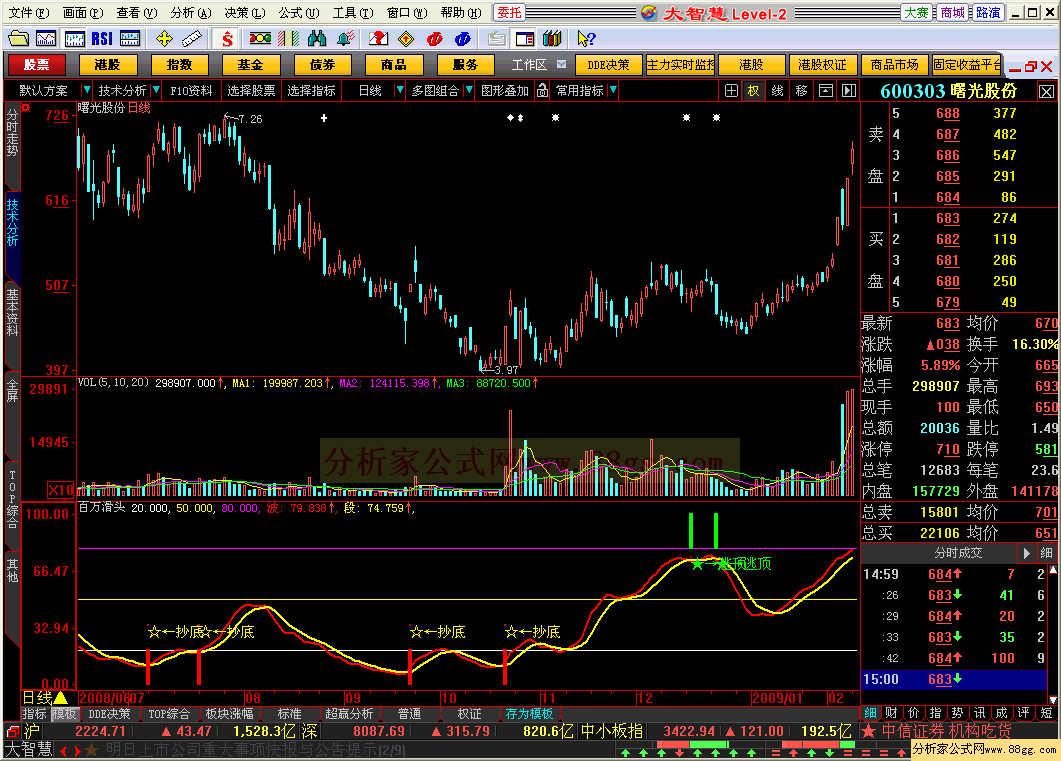The width and height of the screenshot is (1061, 761).
Task: Click the 委托 order button in title bar
Action: 509,13
